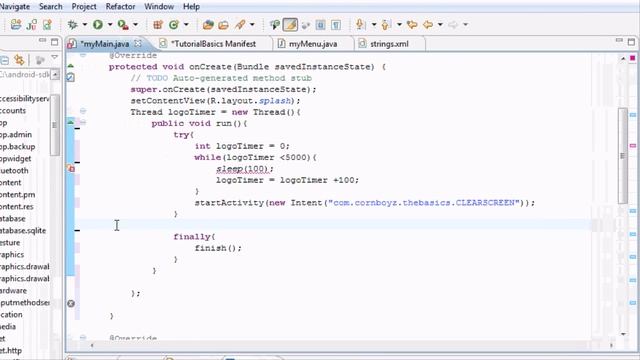Switch to strings.xml tab
The width and height of the screenshot is (640, 360).
pos(389,44)
